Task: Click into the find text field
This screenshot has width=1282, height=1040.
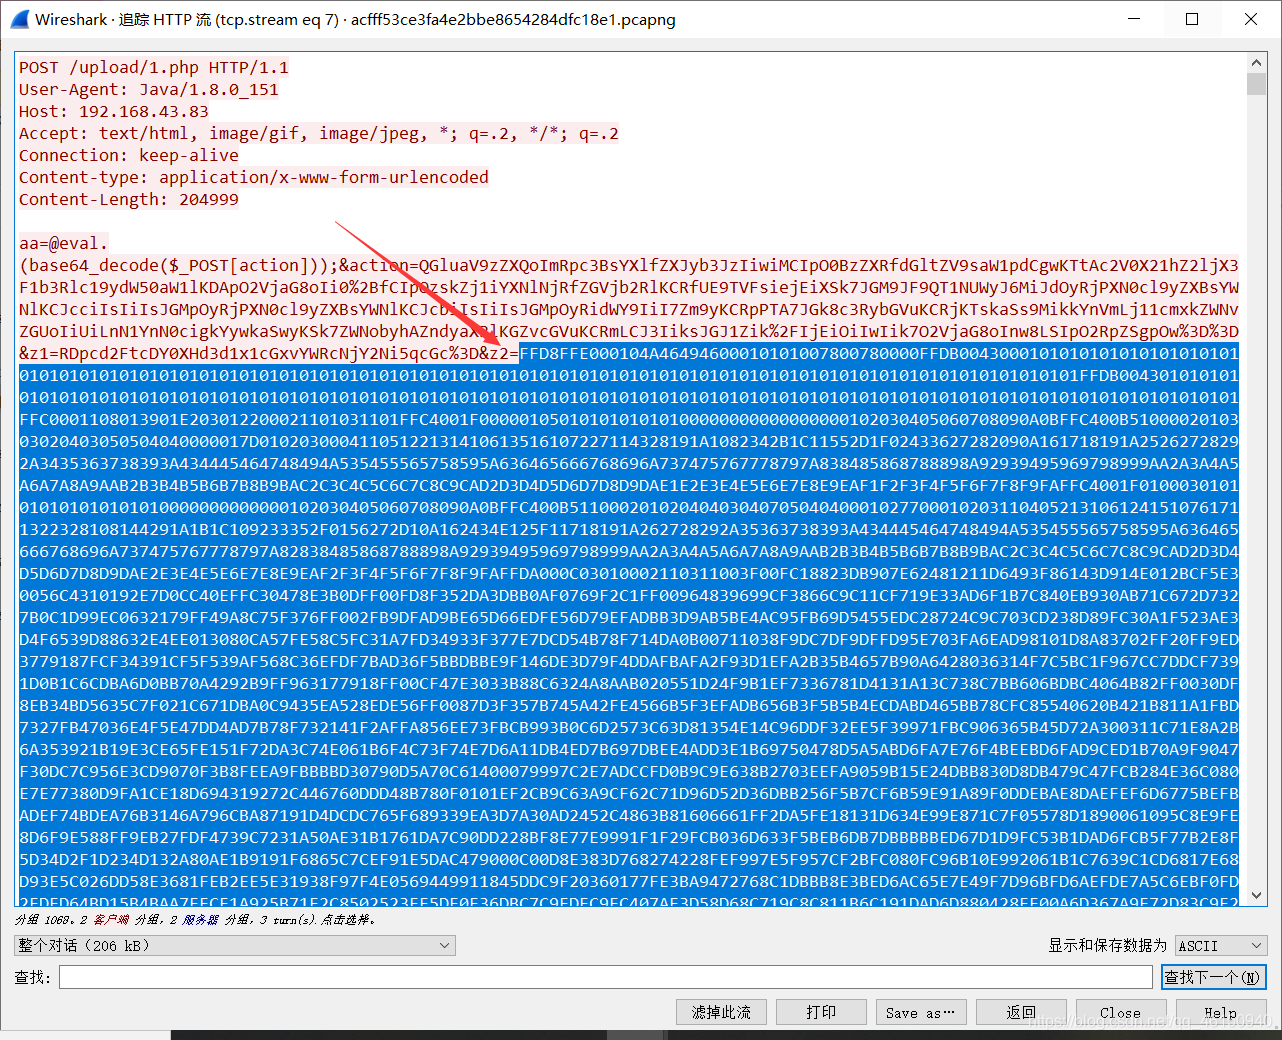Action: (606, 977)
